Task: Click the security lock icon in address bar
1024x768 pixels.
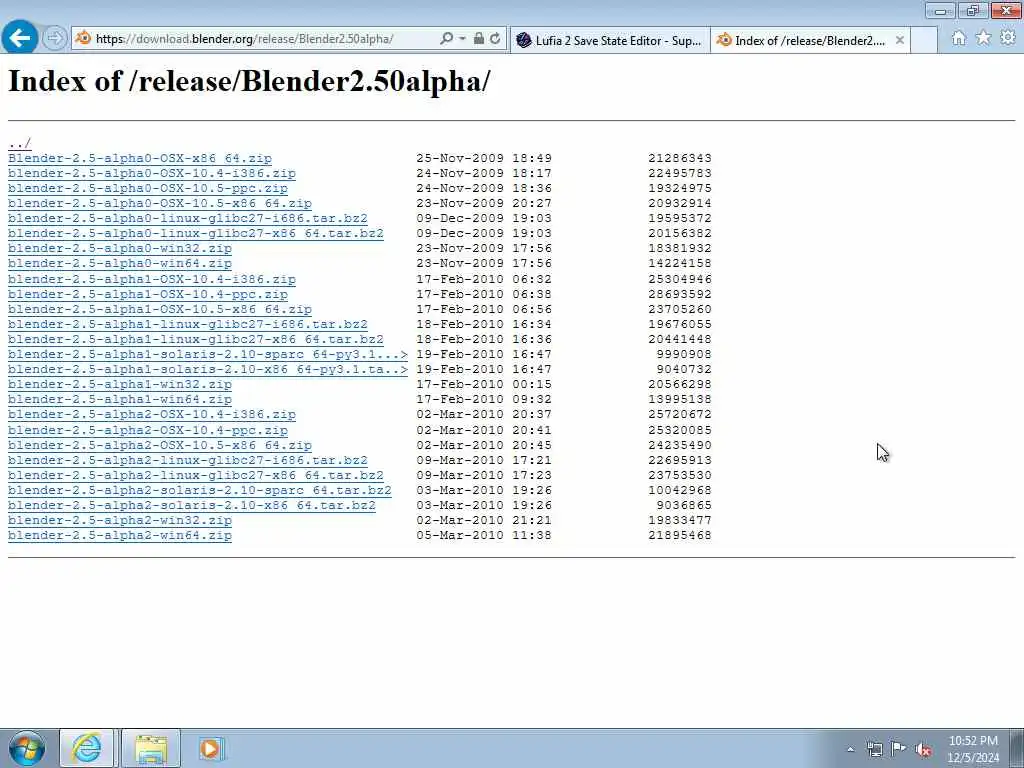Action: [x=479, y=39]
